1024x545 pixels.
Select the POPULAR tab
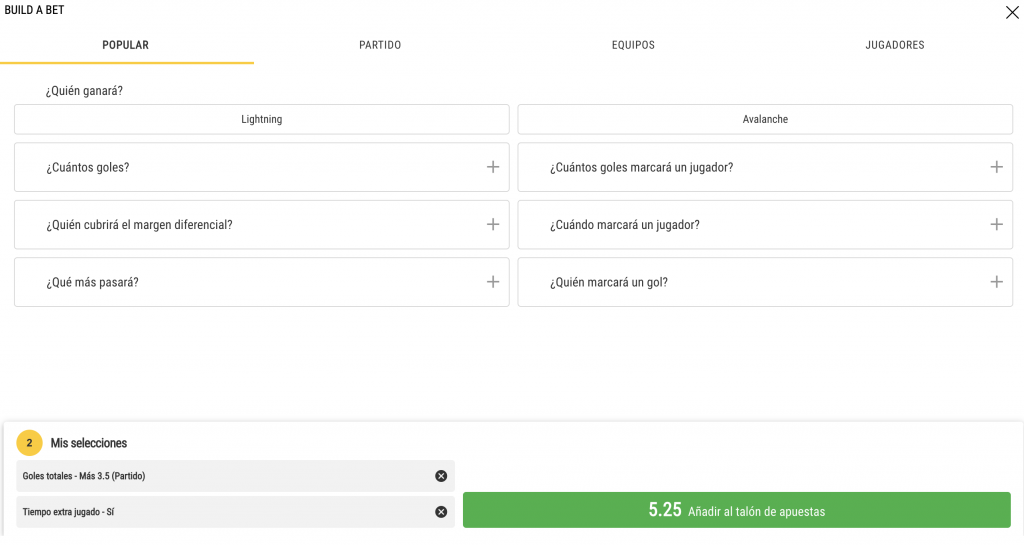pyautogui.click(x=125, y=45)
